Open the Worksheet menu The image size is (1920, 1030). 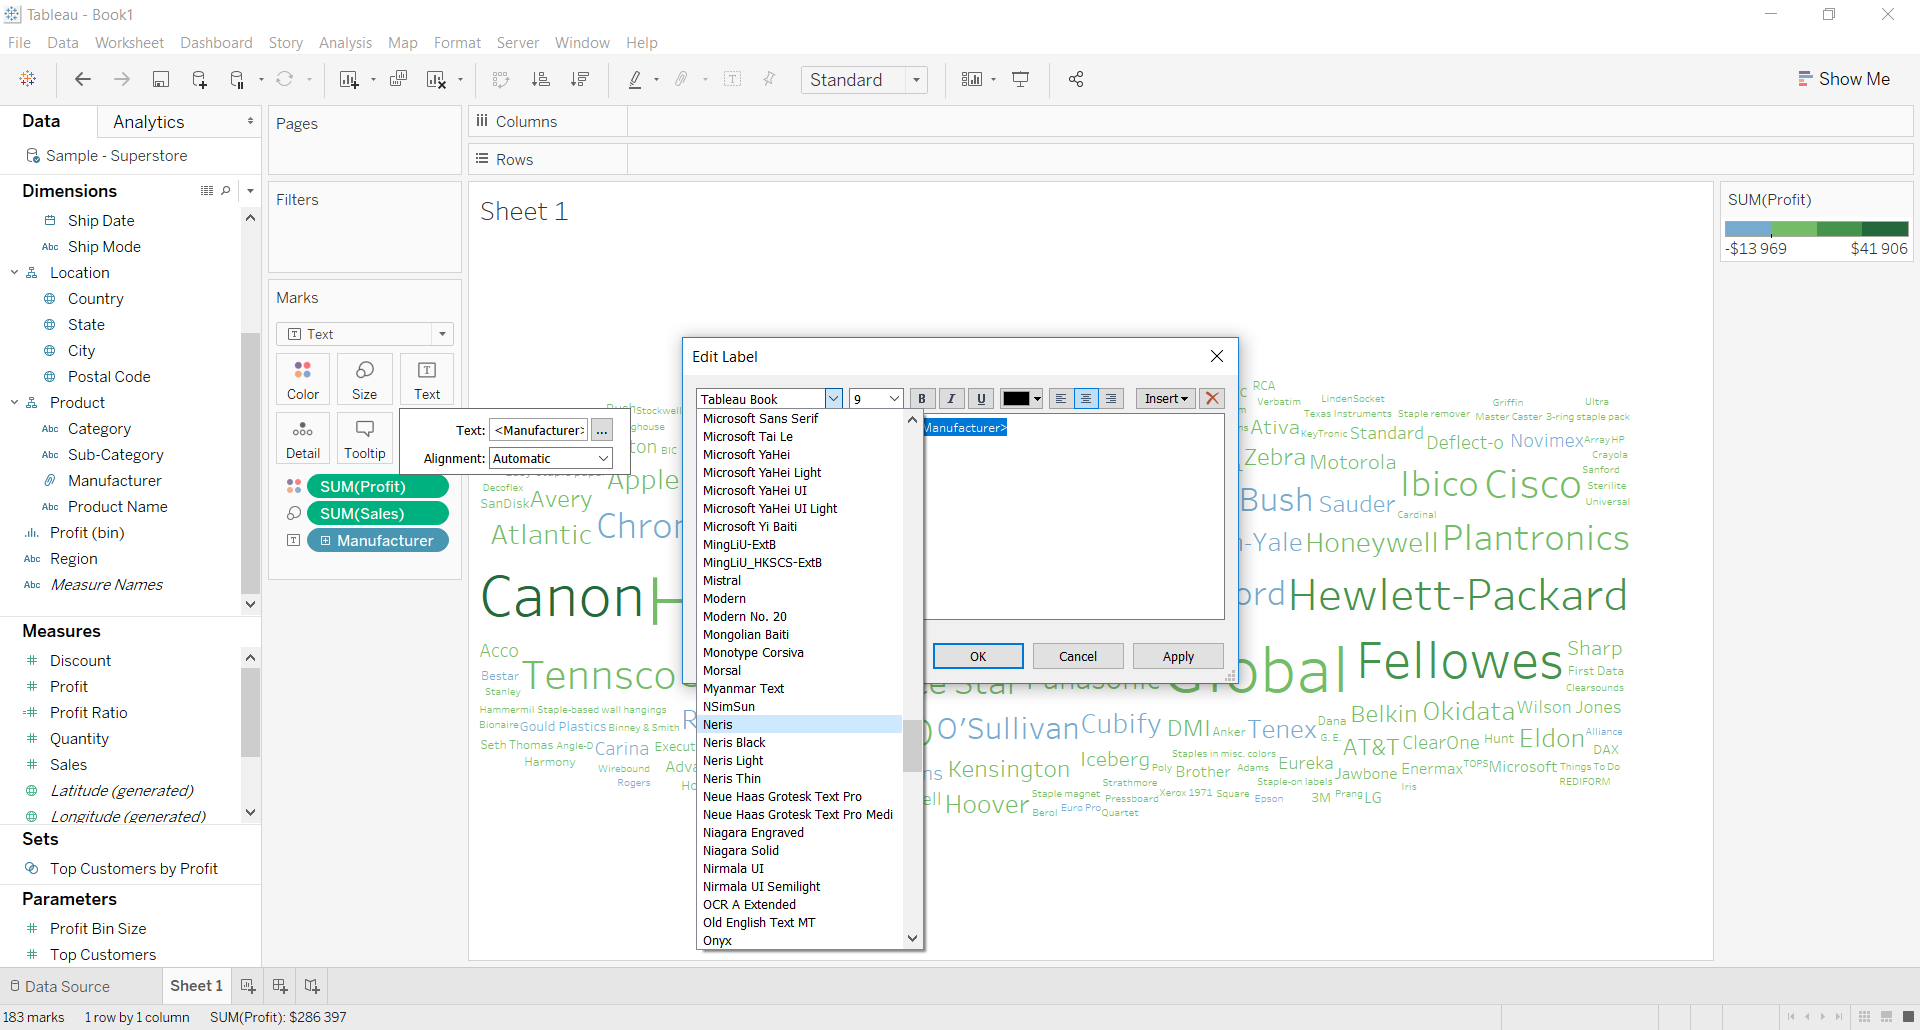129,43
